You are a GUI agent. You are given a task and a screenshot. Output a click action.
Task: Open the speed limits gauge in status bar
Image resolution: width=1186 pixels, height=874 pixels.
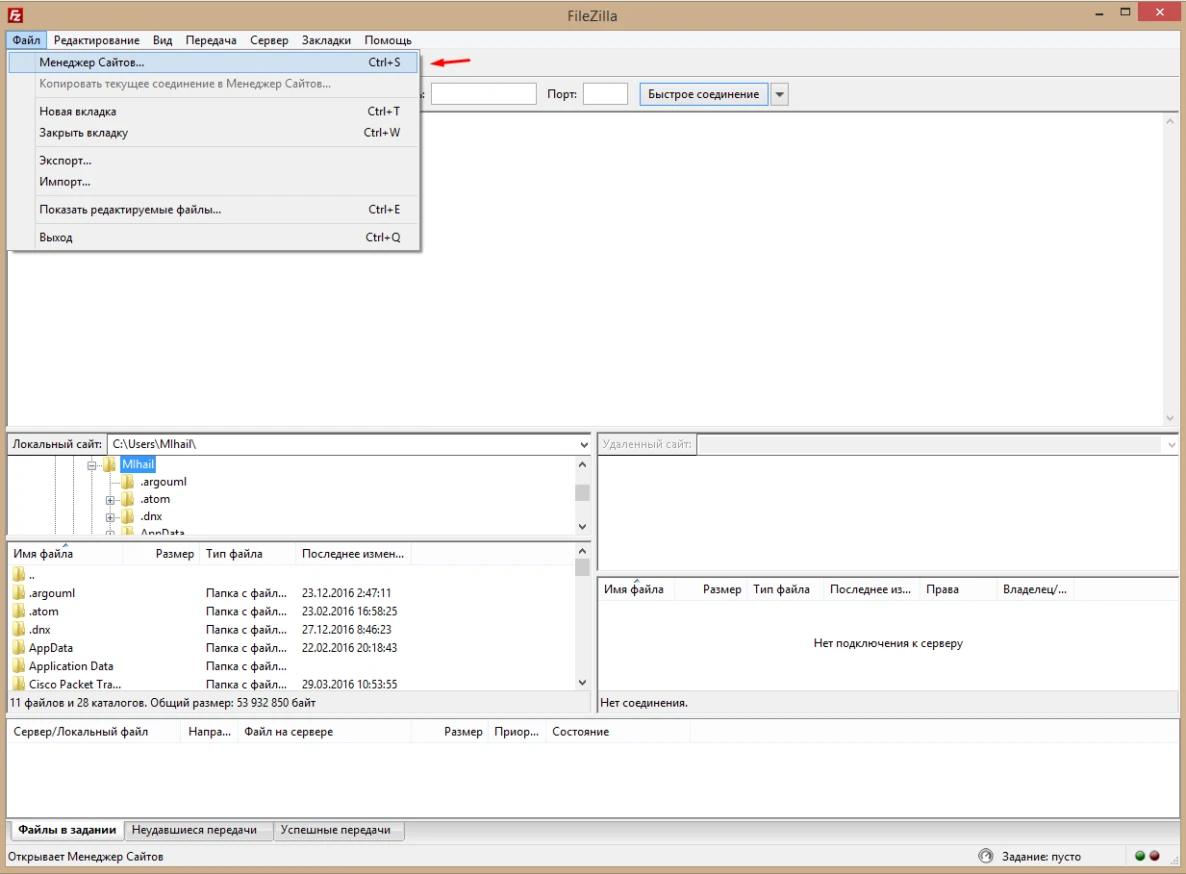point(985,856)
